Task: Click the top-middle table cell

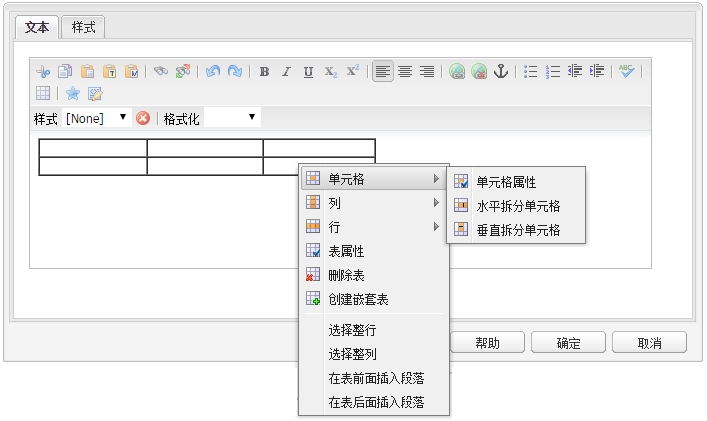Action: click(x=205, y=148)
